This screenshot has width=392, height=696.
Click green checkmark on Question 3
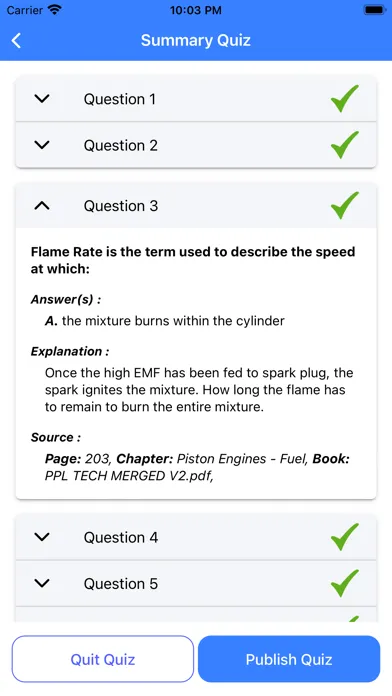[345, 205]
